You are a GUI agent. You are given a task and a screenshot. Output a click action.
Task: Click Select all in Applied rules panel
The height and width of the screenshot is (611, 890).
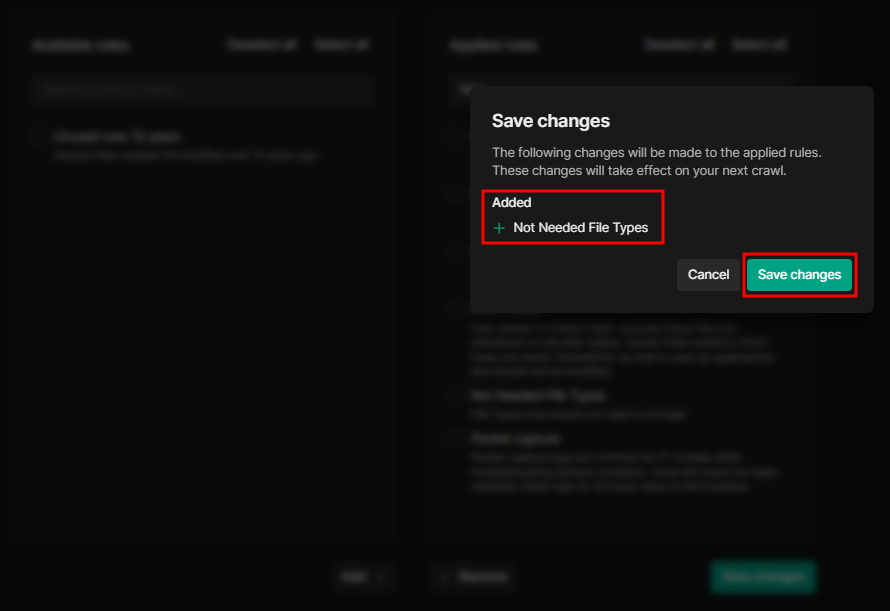[759, 45]
